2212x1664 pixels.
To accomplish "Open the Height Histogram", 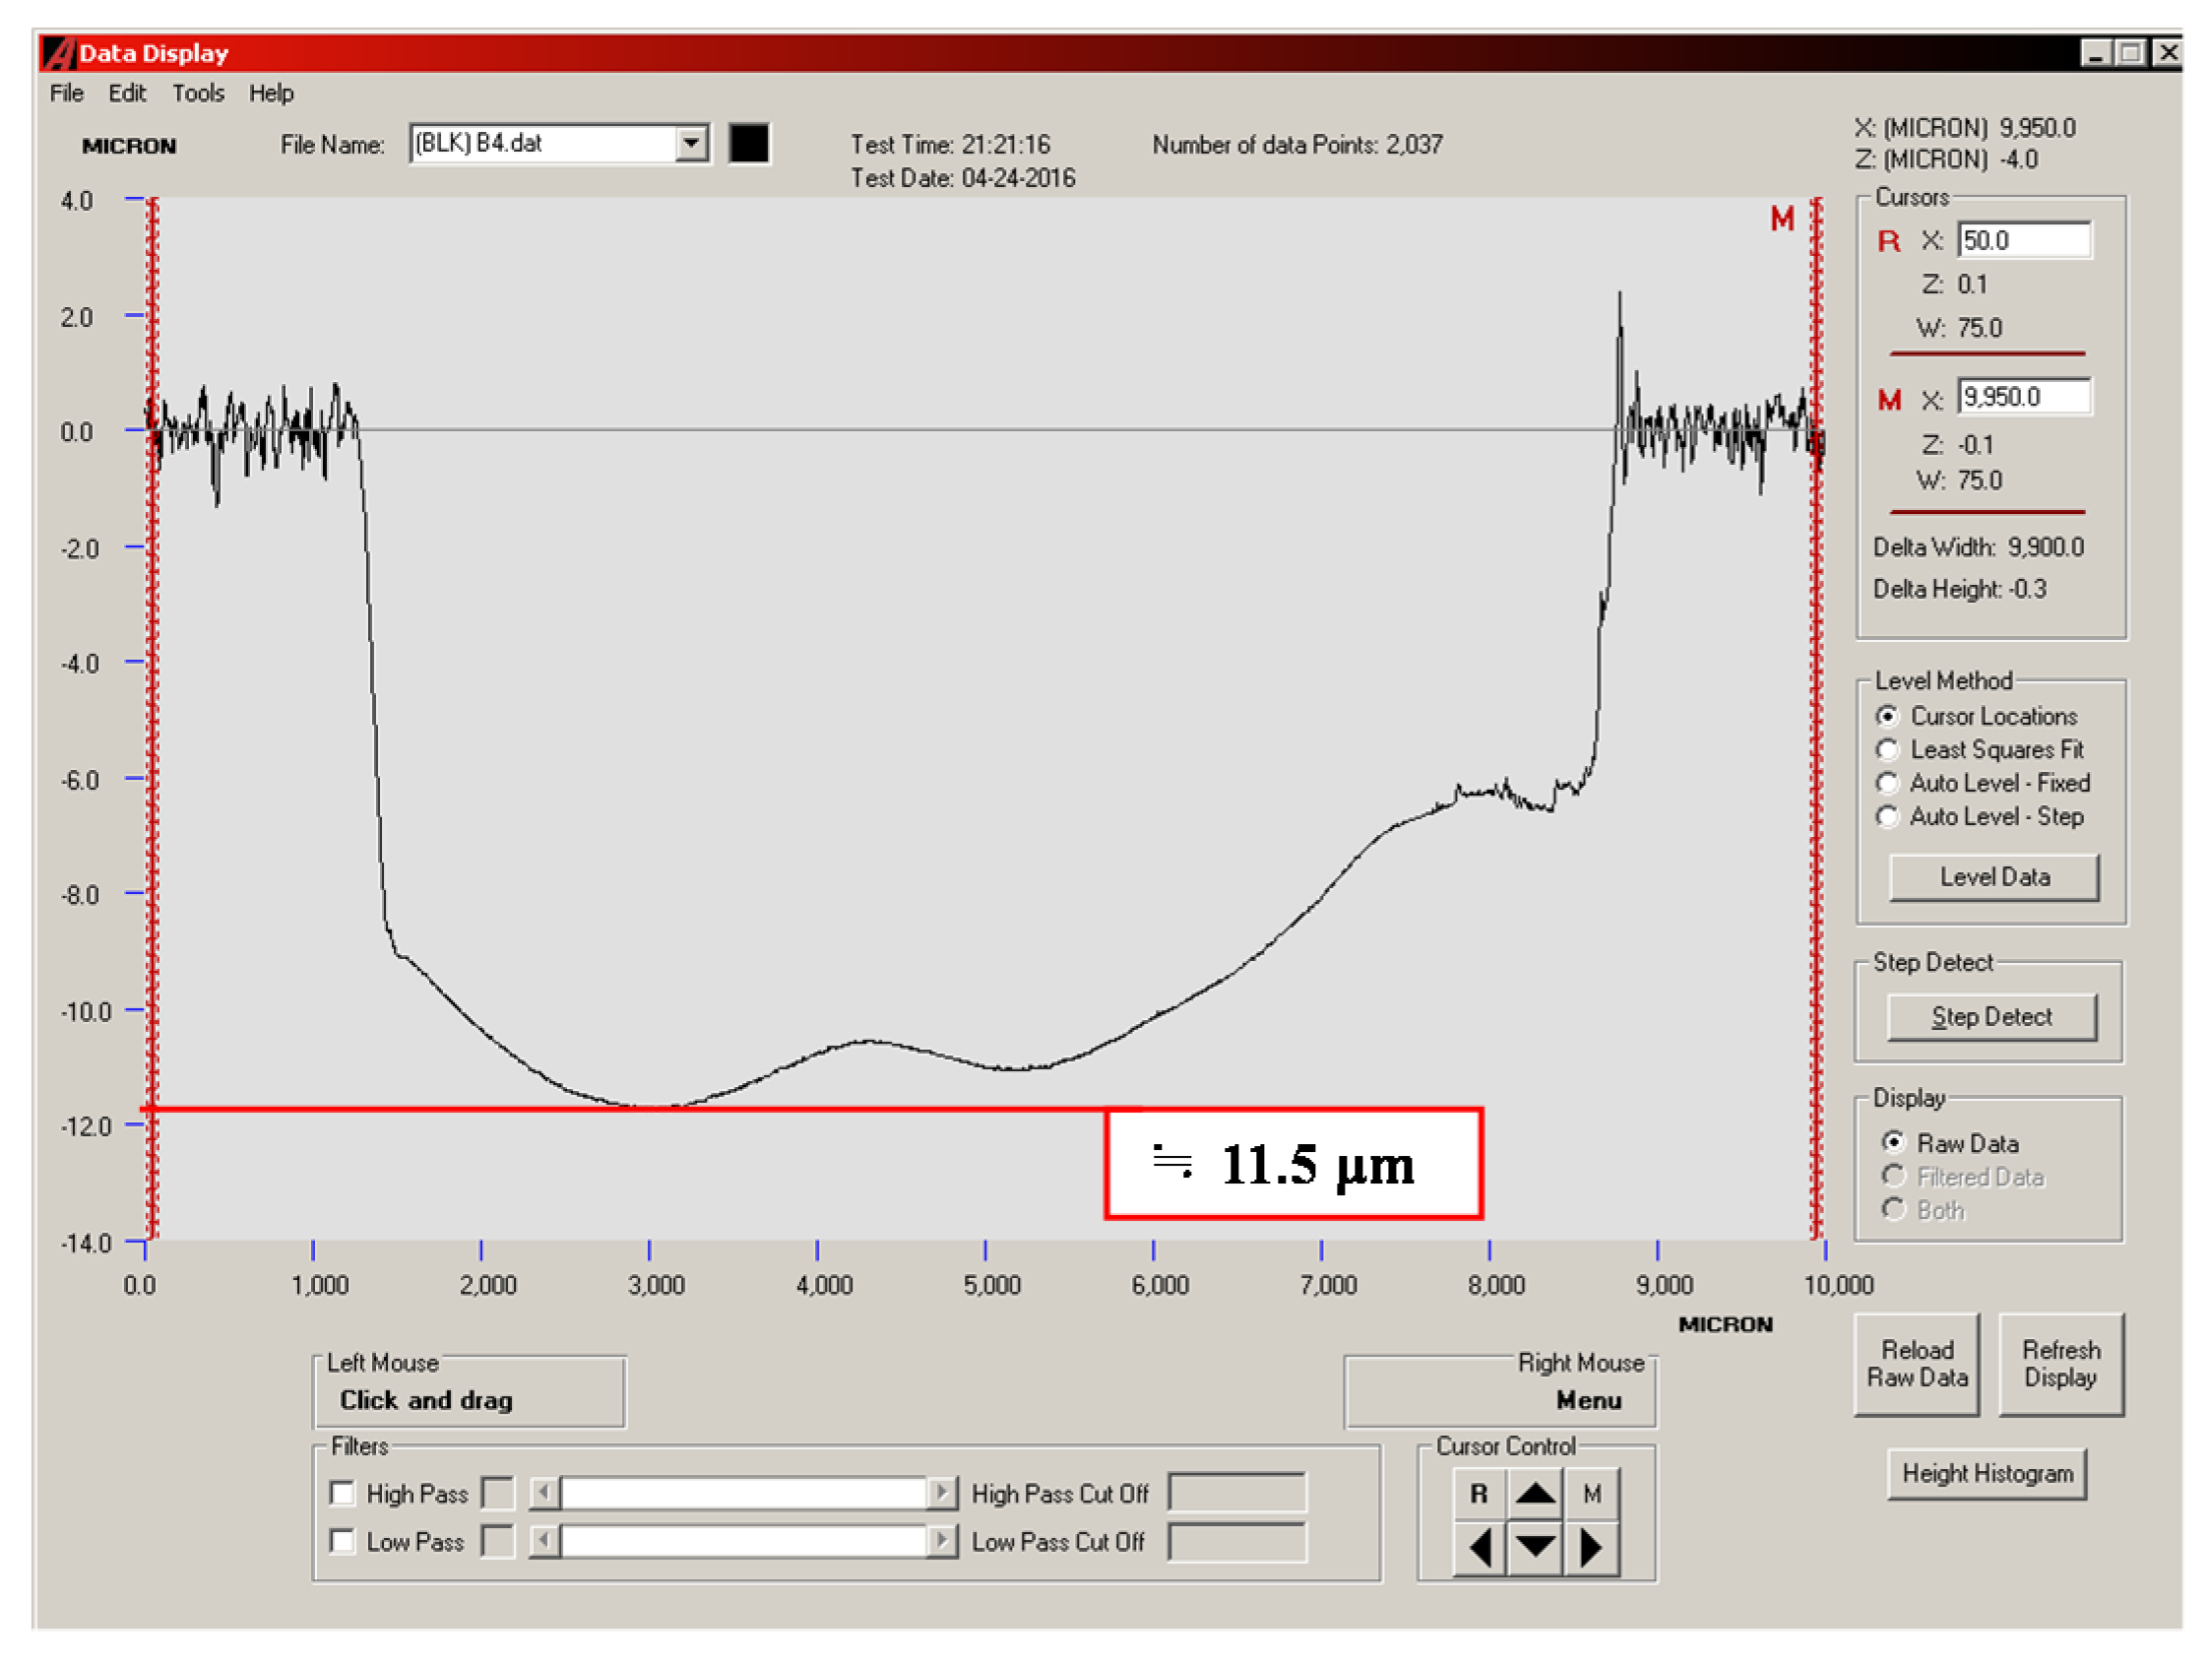I will click(1986, 1473).
